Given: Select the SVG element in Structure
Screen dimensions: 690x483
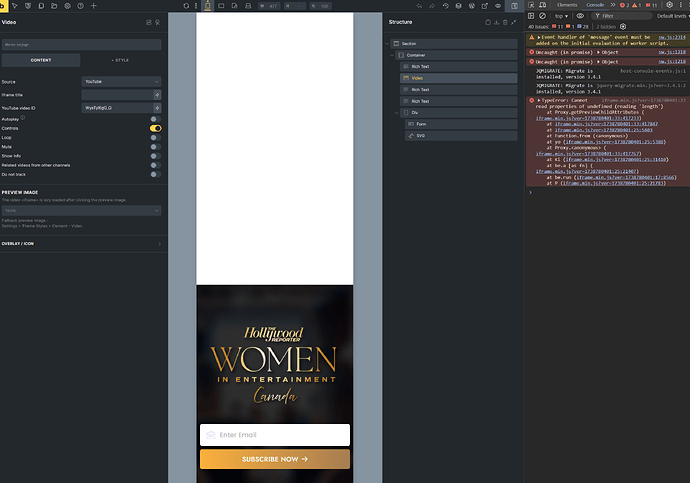Looking at the screenshot, I should click(x=461, y=135).
